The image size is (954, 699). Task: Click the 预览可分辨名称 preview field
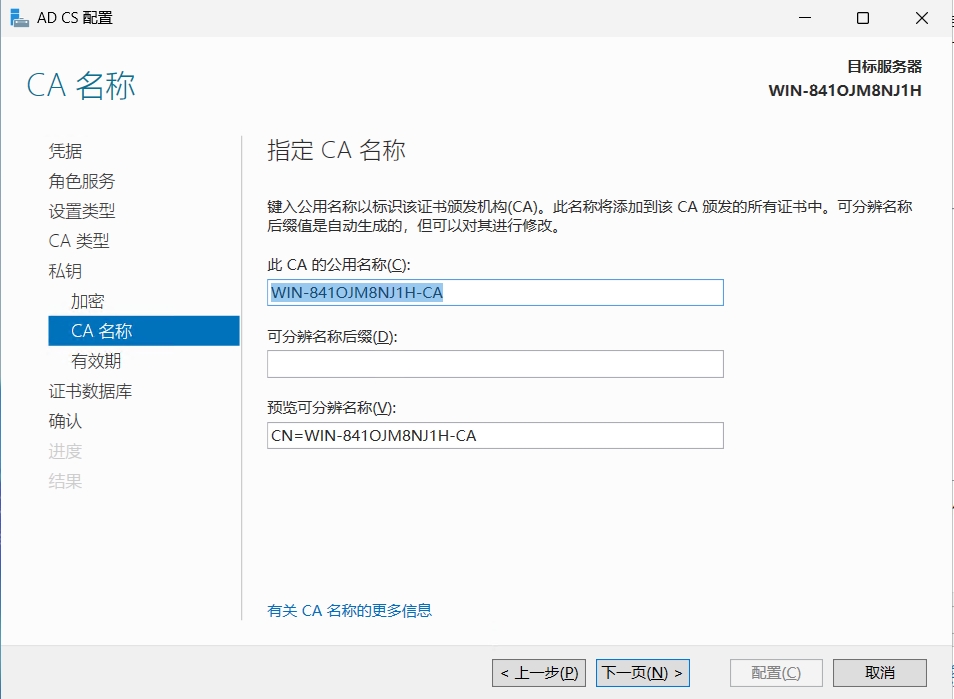pos(495,436)
